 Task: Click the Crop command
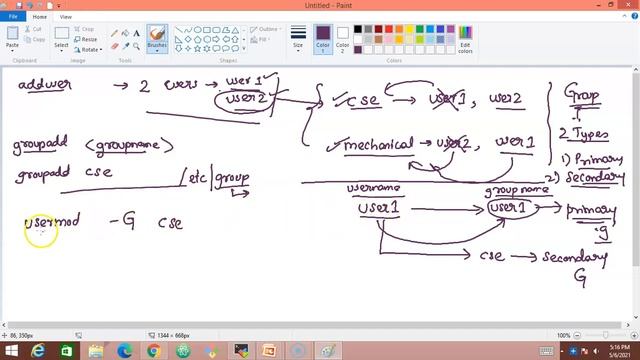pos(84,29)
